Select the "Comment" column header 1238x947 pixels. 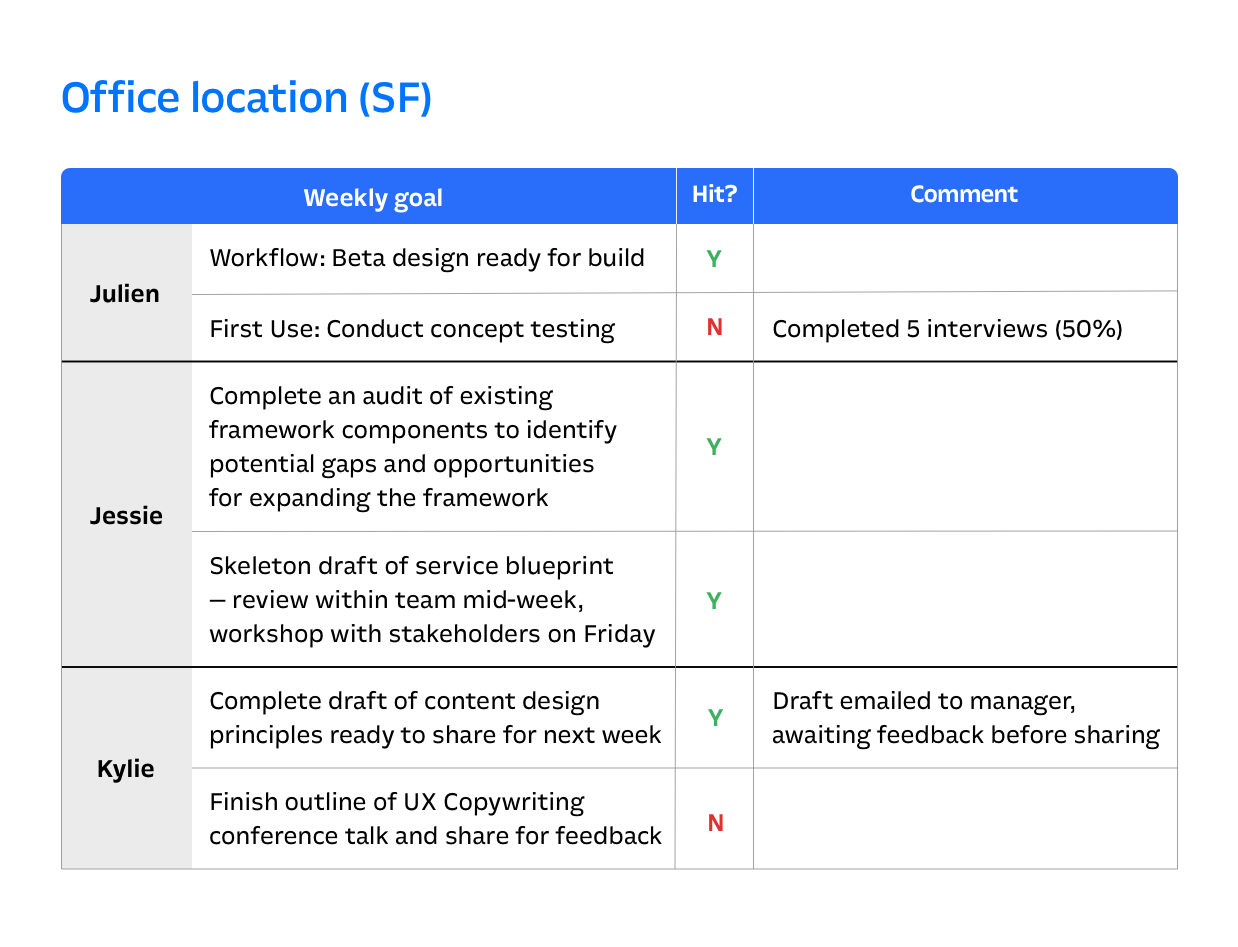[963, 195]
